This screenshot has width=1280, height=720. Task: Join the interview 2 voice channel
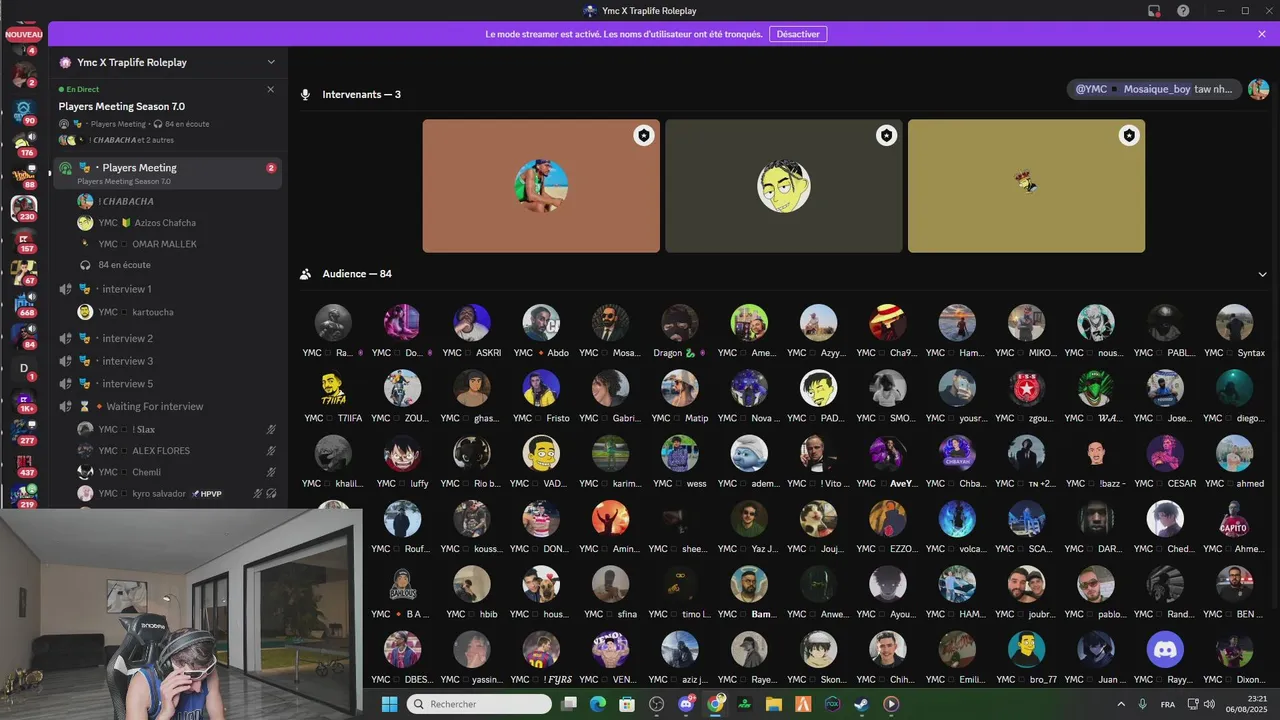(167, 338)
